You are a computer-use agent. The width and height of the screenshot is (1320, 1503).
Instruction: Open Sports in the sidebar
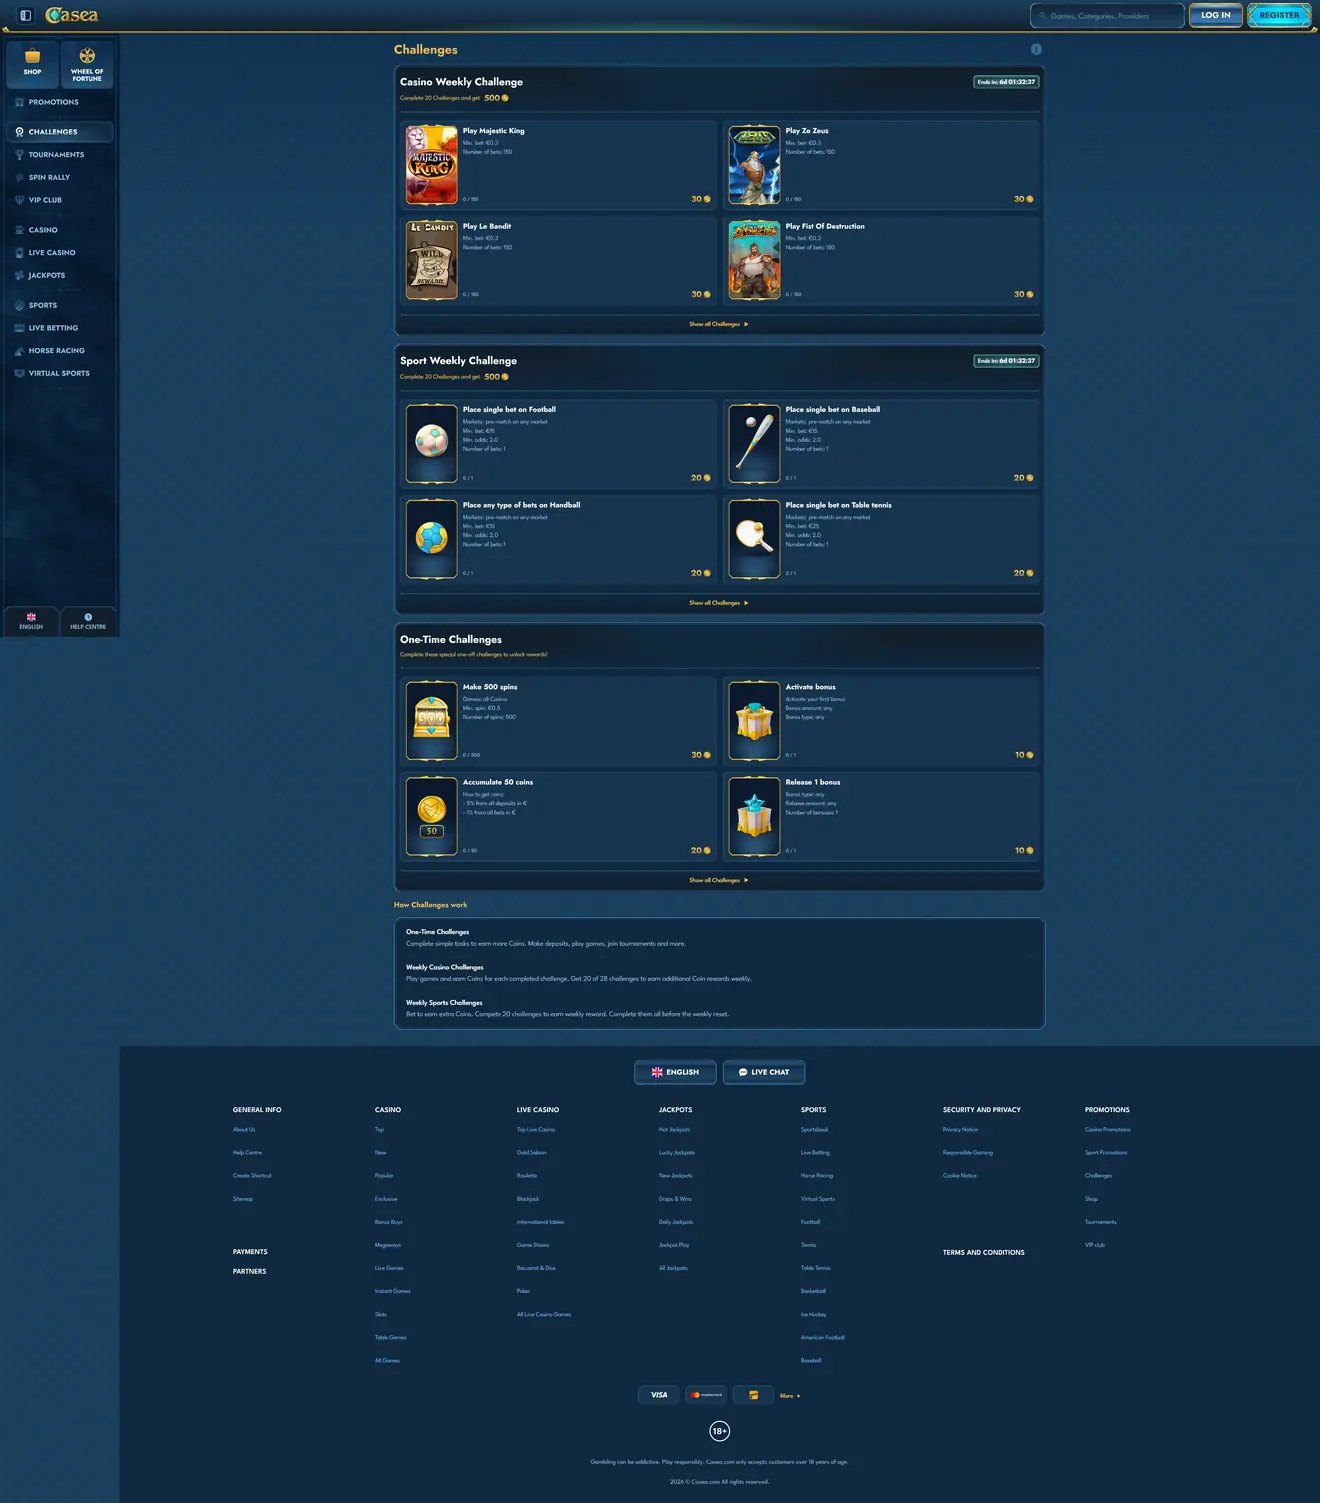(60, 305)
